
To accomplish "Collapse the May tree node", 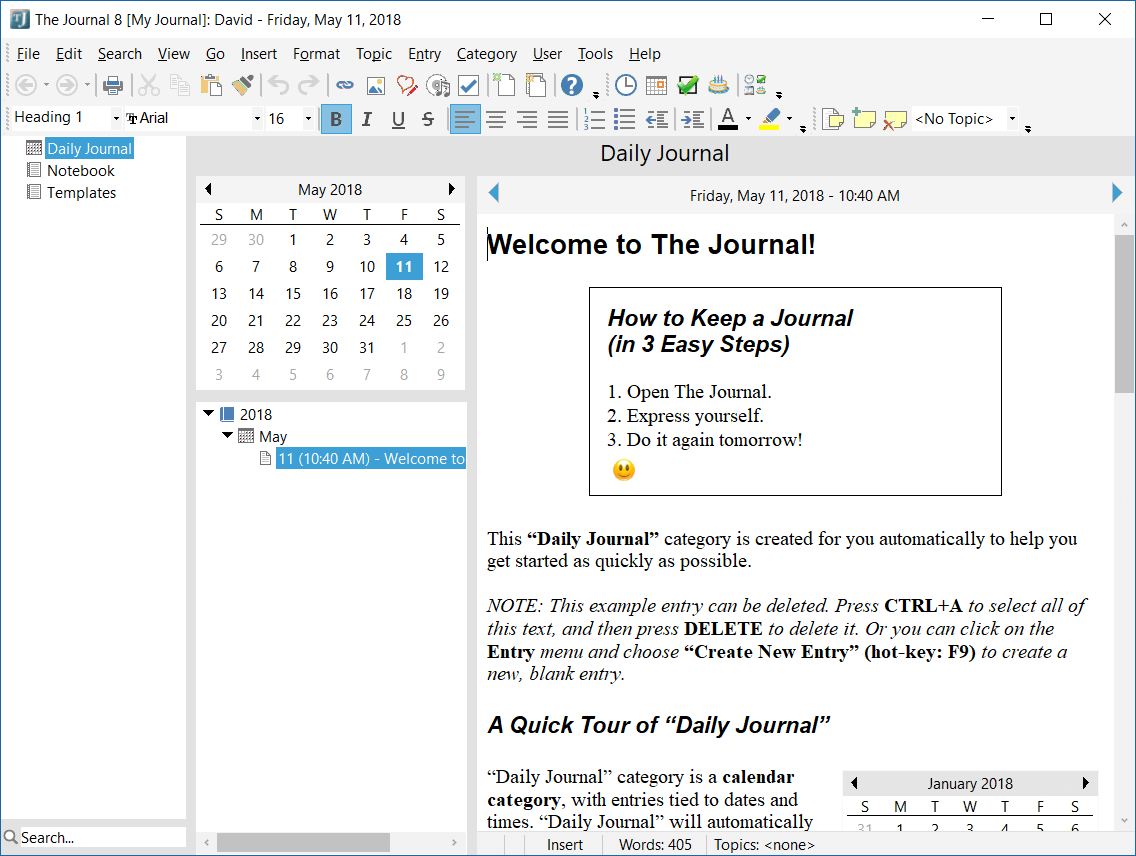I will click(x=227, y=435).
